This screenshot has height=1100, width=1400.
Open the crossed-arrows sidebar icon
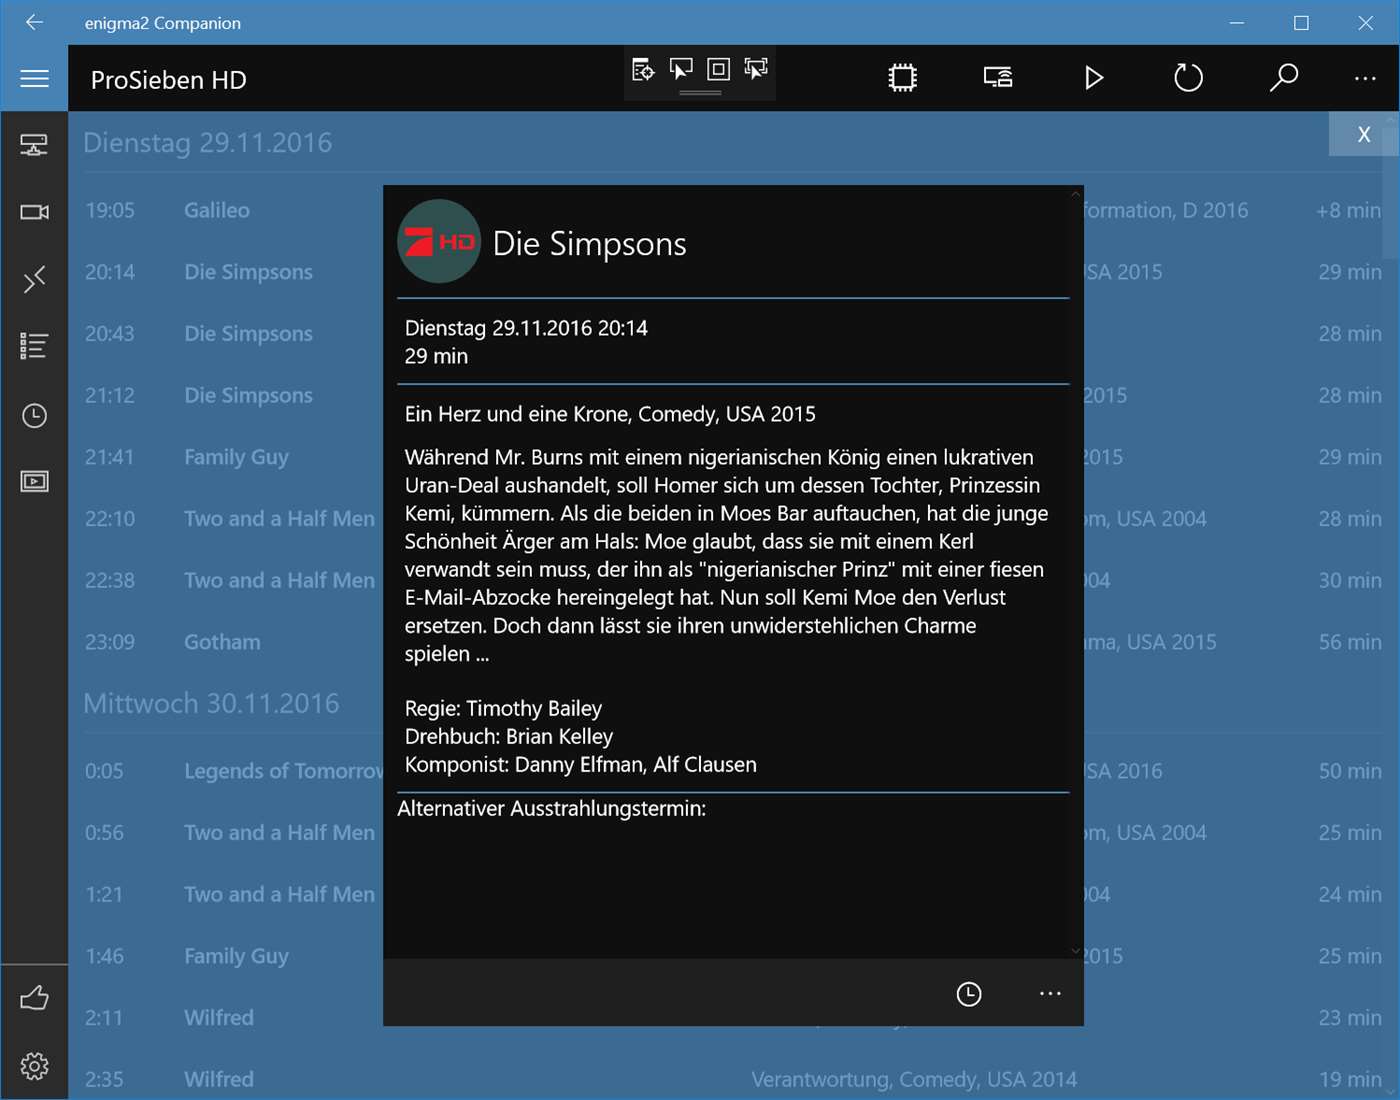click(34, 279)
